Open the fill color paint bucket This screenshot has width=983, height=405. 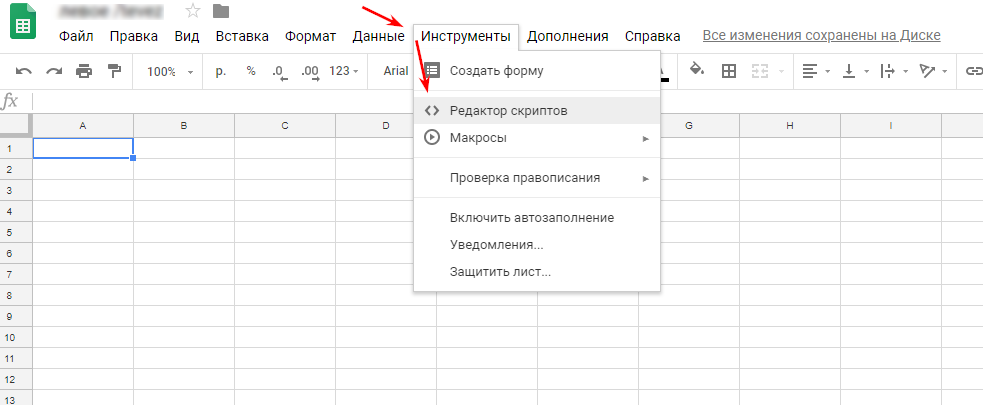click(x=698, y=71)
